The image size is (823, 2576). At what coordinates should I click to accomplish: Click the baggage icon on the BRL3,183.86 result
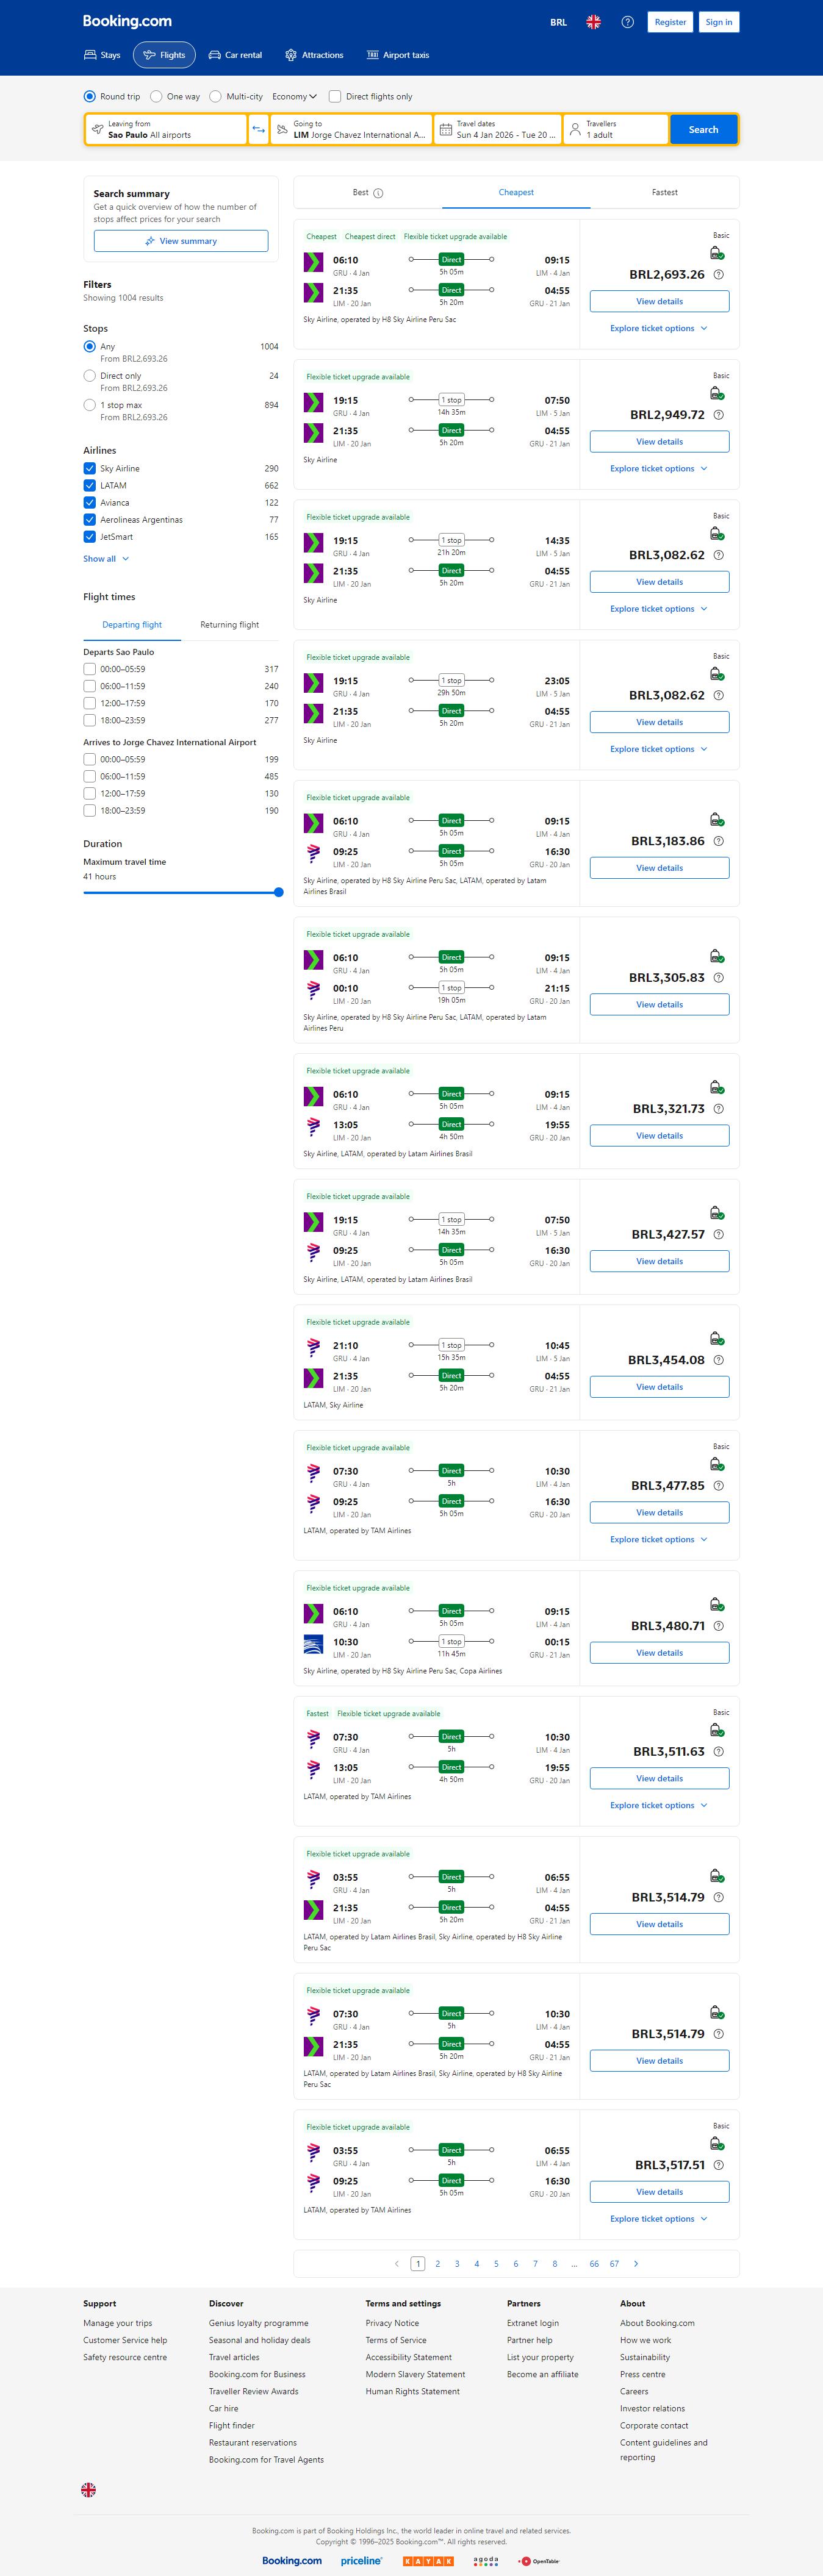[716, 820]
